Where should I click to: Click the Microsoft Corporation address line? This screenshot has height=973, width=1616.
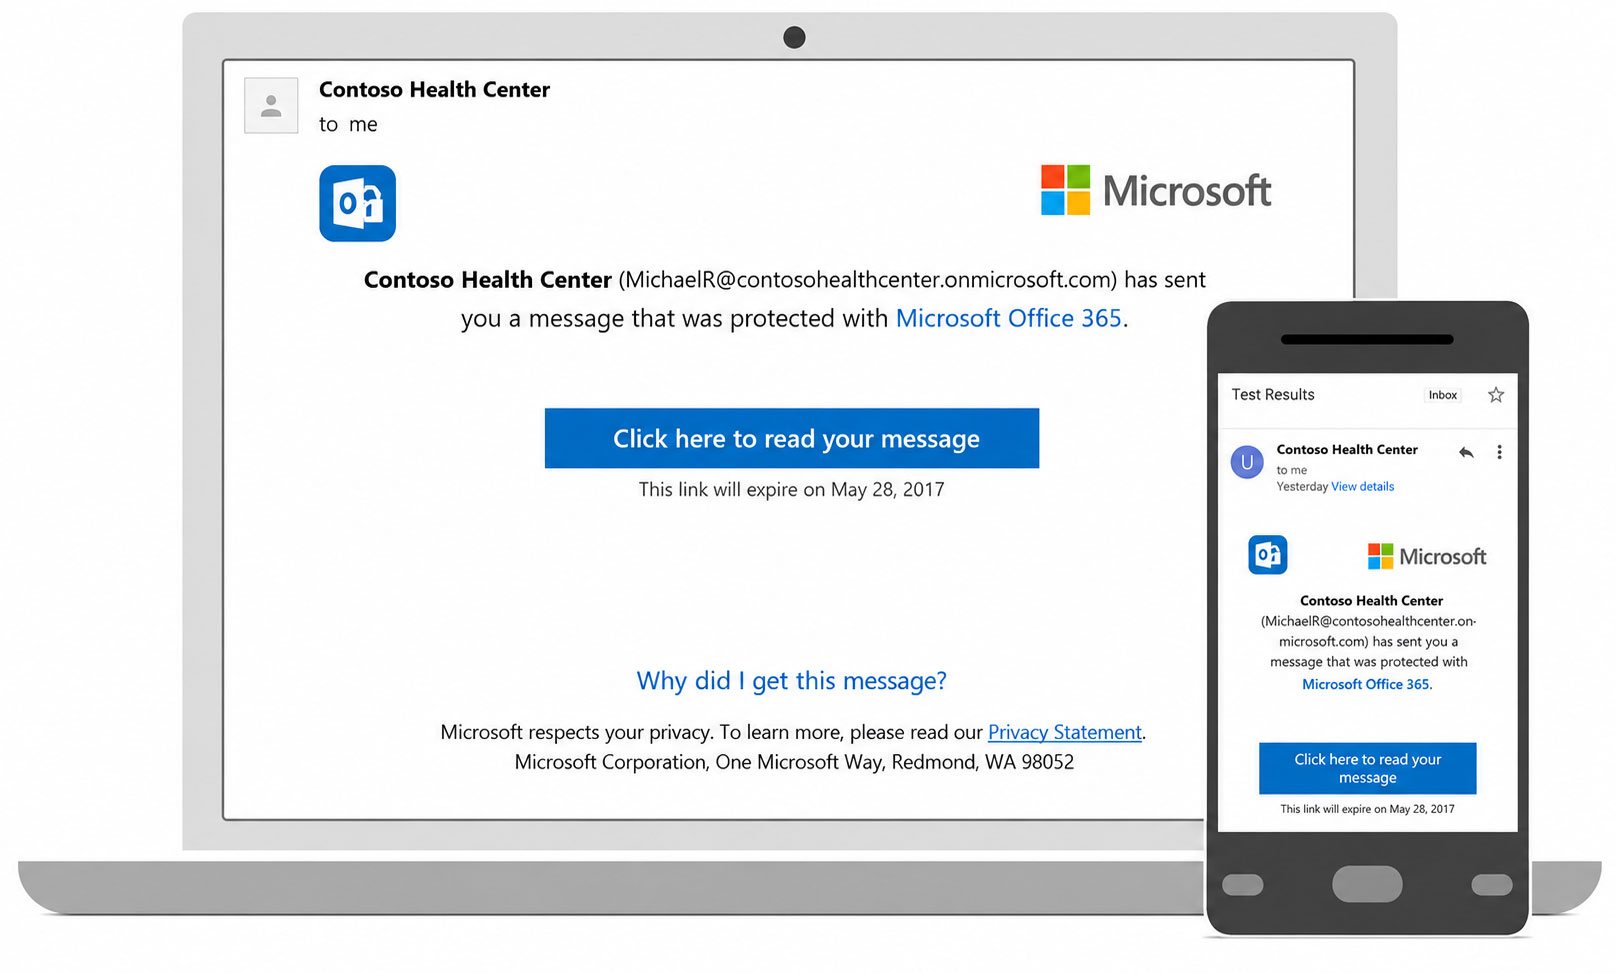point(794,762)
